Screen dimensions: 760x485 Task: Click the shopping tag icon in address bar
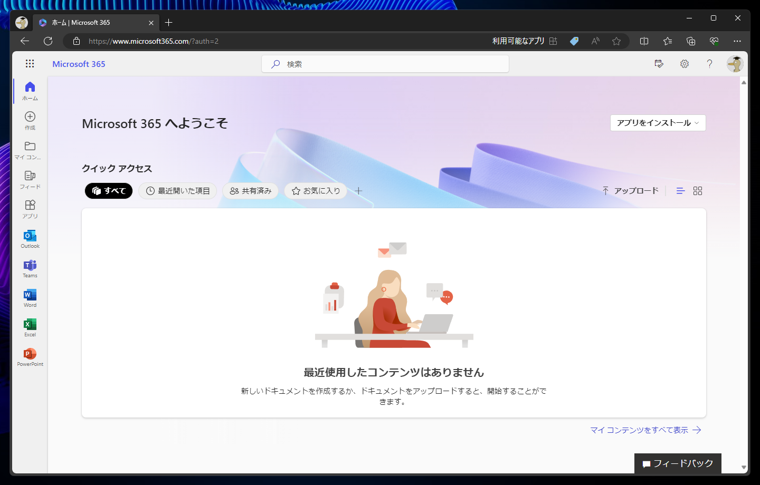pyautogui.click(x=574, y=41)
